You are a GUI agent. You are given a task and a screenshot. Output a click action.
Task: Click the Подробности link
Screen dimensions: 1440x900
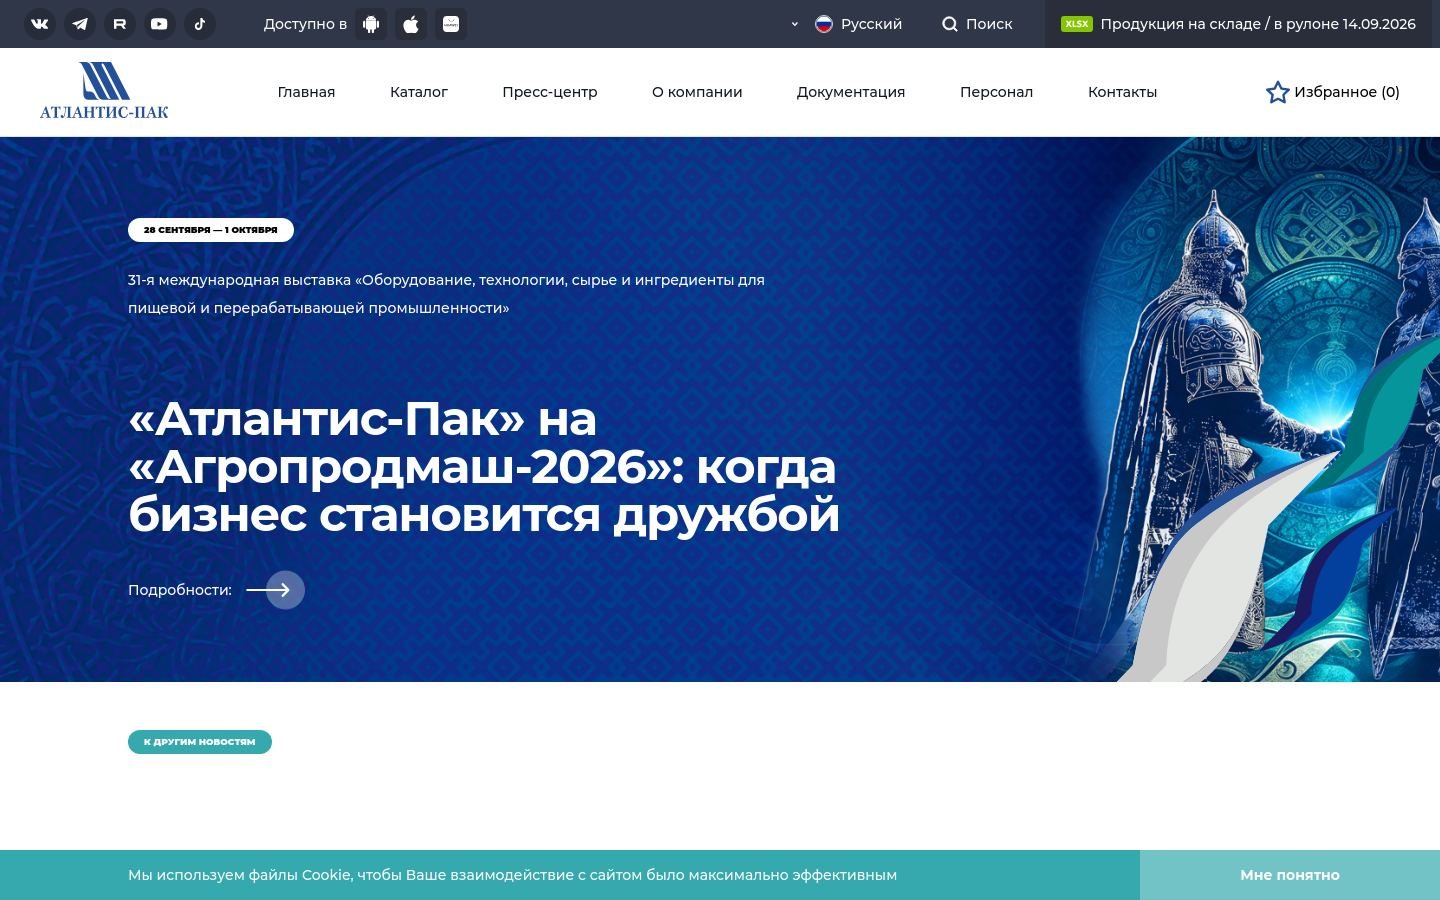(180, 590)
